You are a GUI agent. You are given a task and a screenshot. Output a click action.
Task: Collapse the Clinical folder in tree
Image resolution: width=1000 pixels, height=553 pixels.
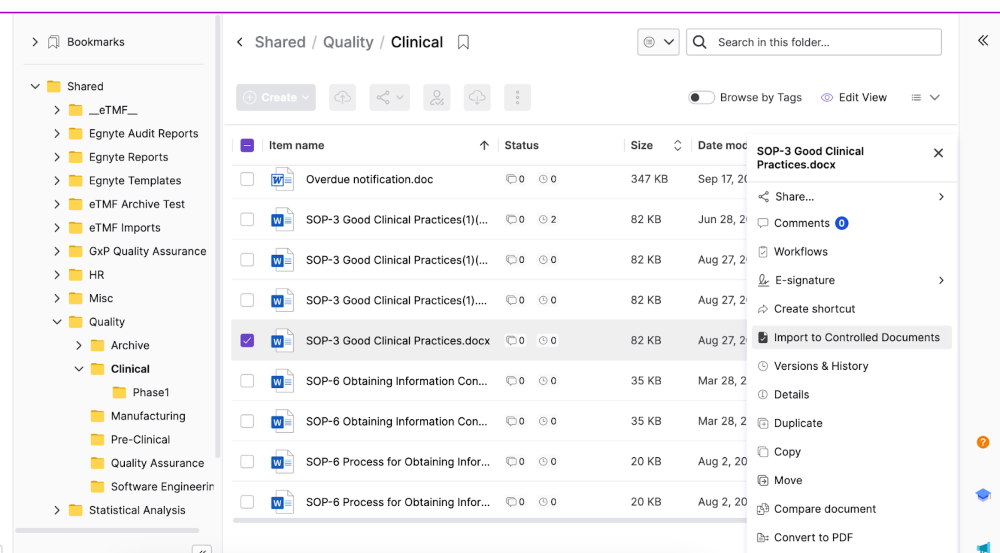(78, 369)
